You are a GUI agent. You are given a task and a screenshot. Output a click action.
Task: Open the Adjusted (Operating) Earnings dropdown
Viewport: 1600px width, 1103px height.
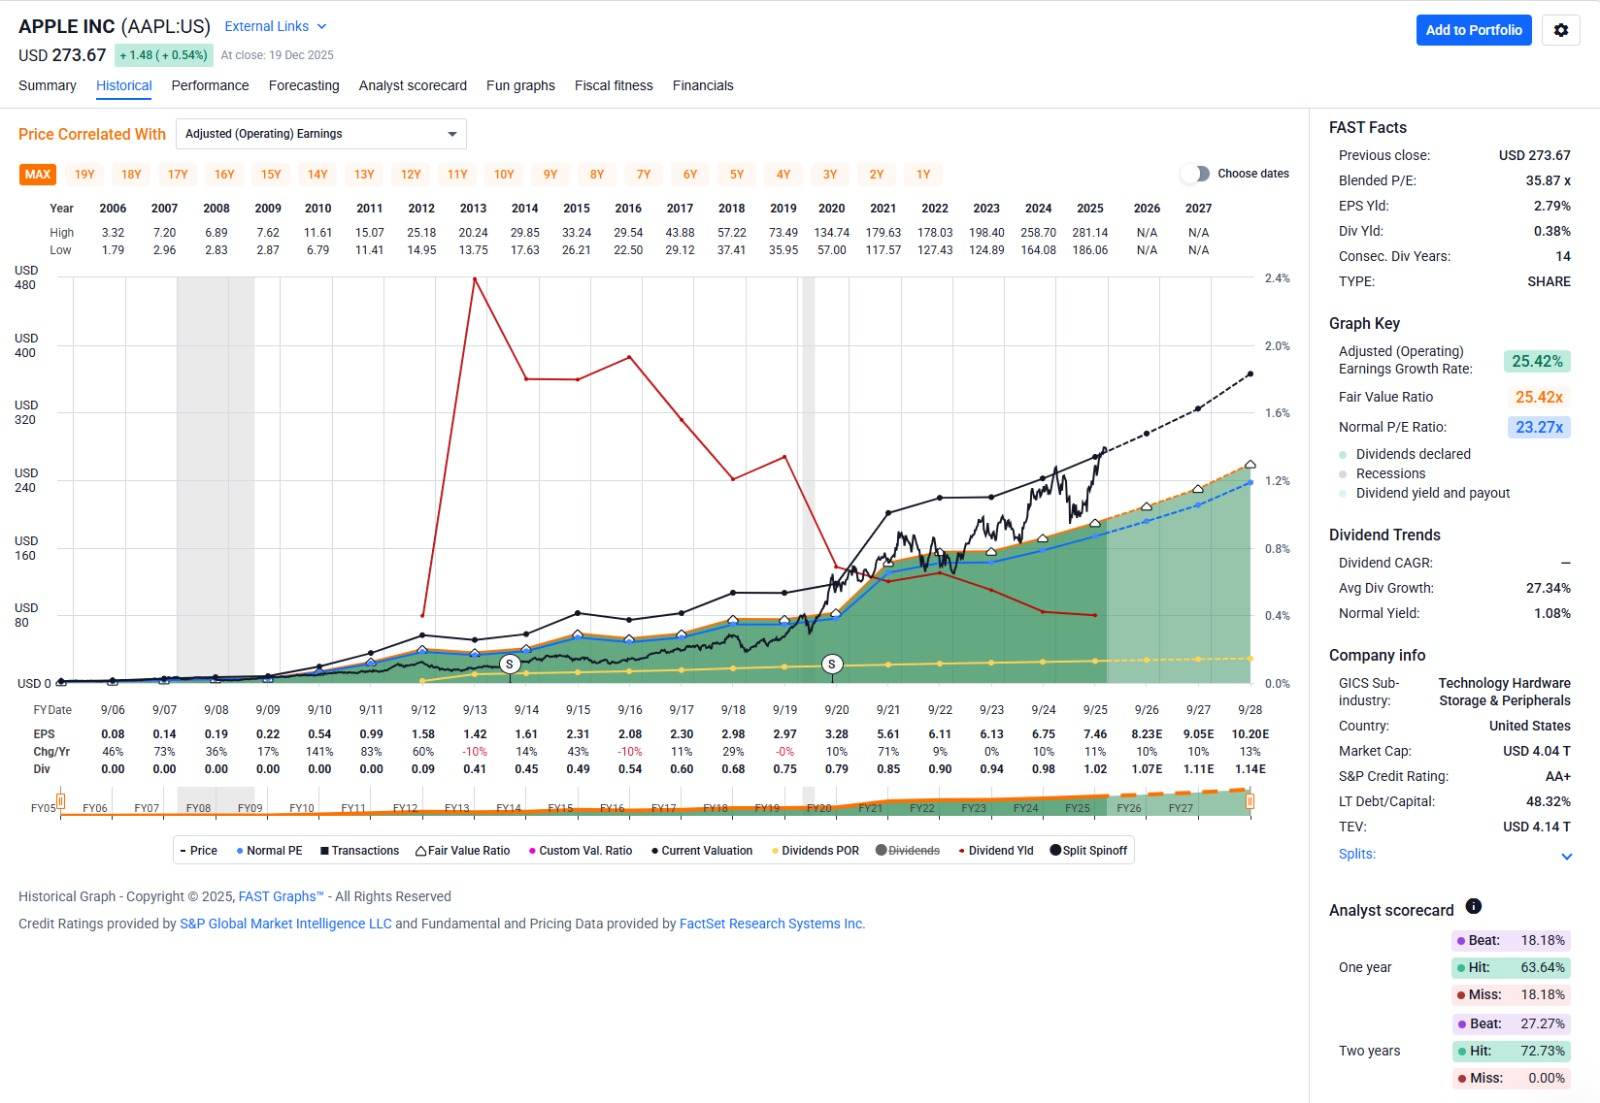tap(321, 134)
